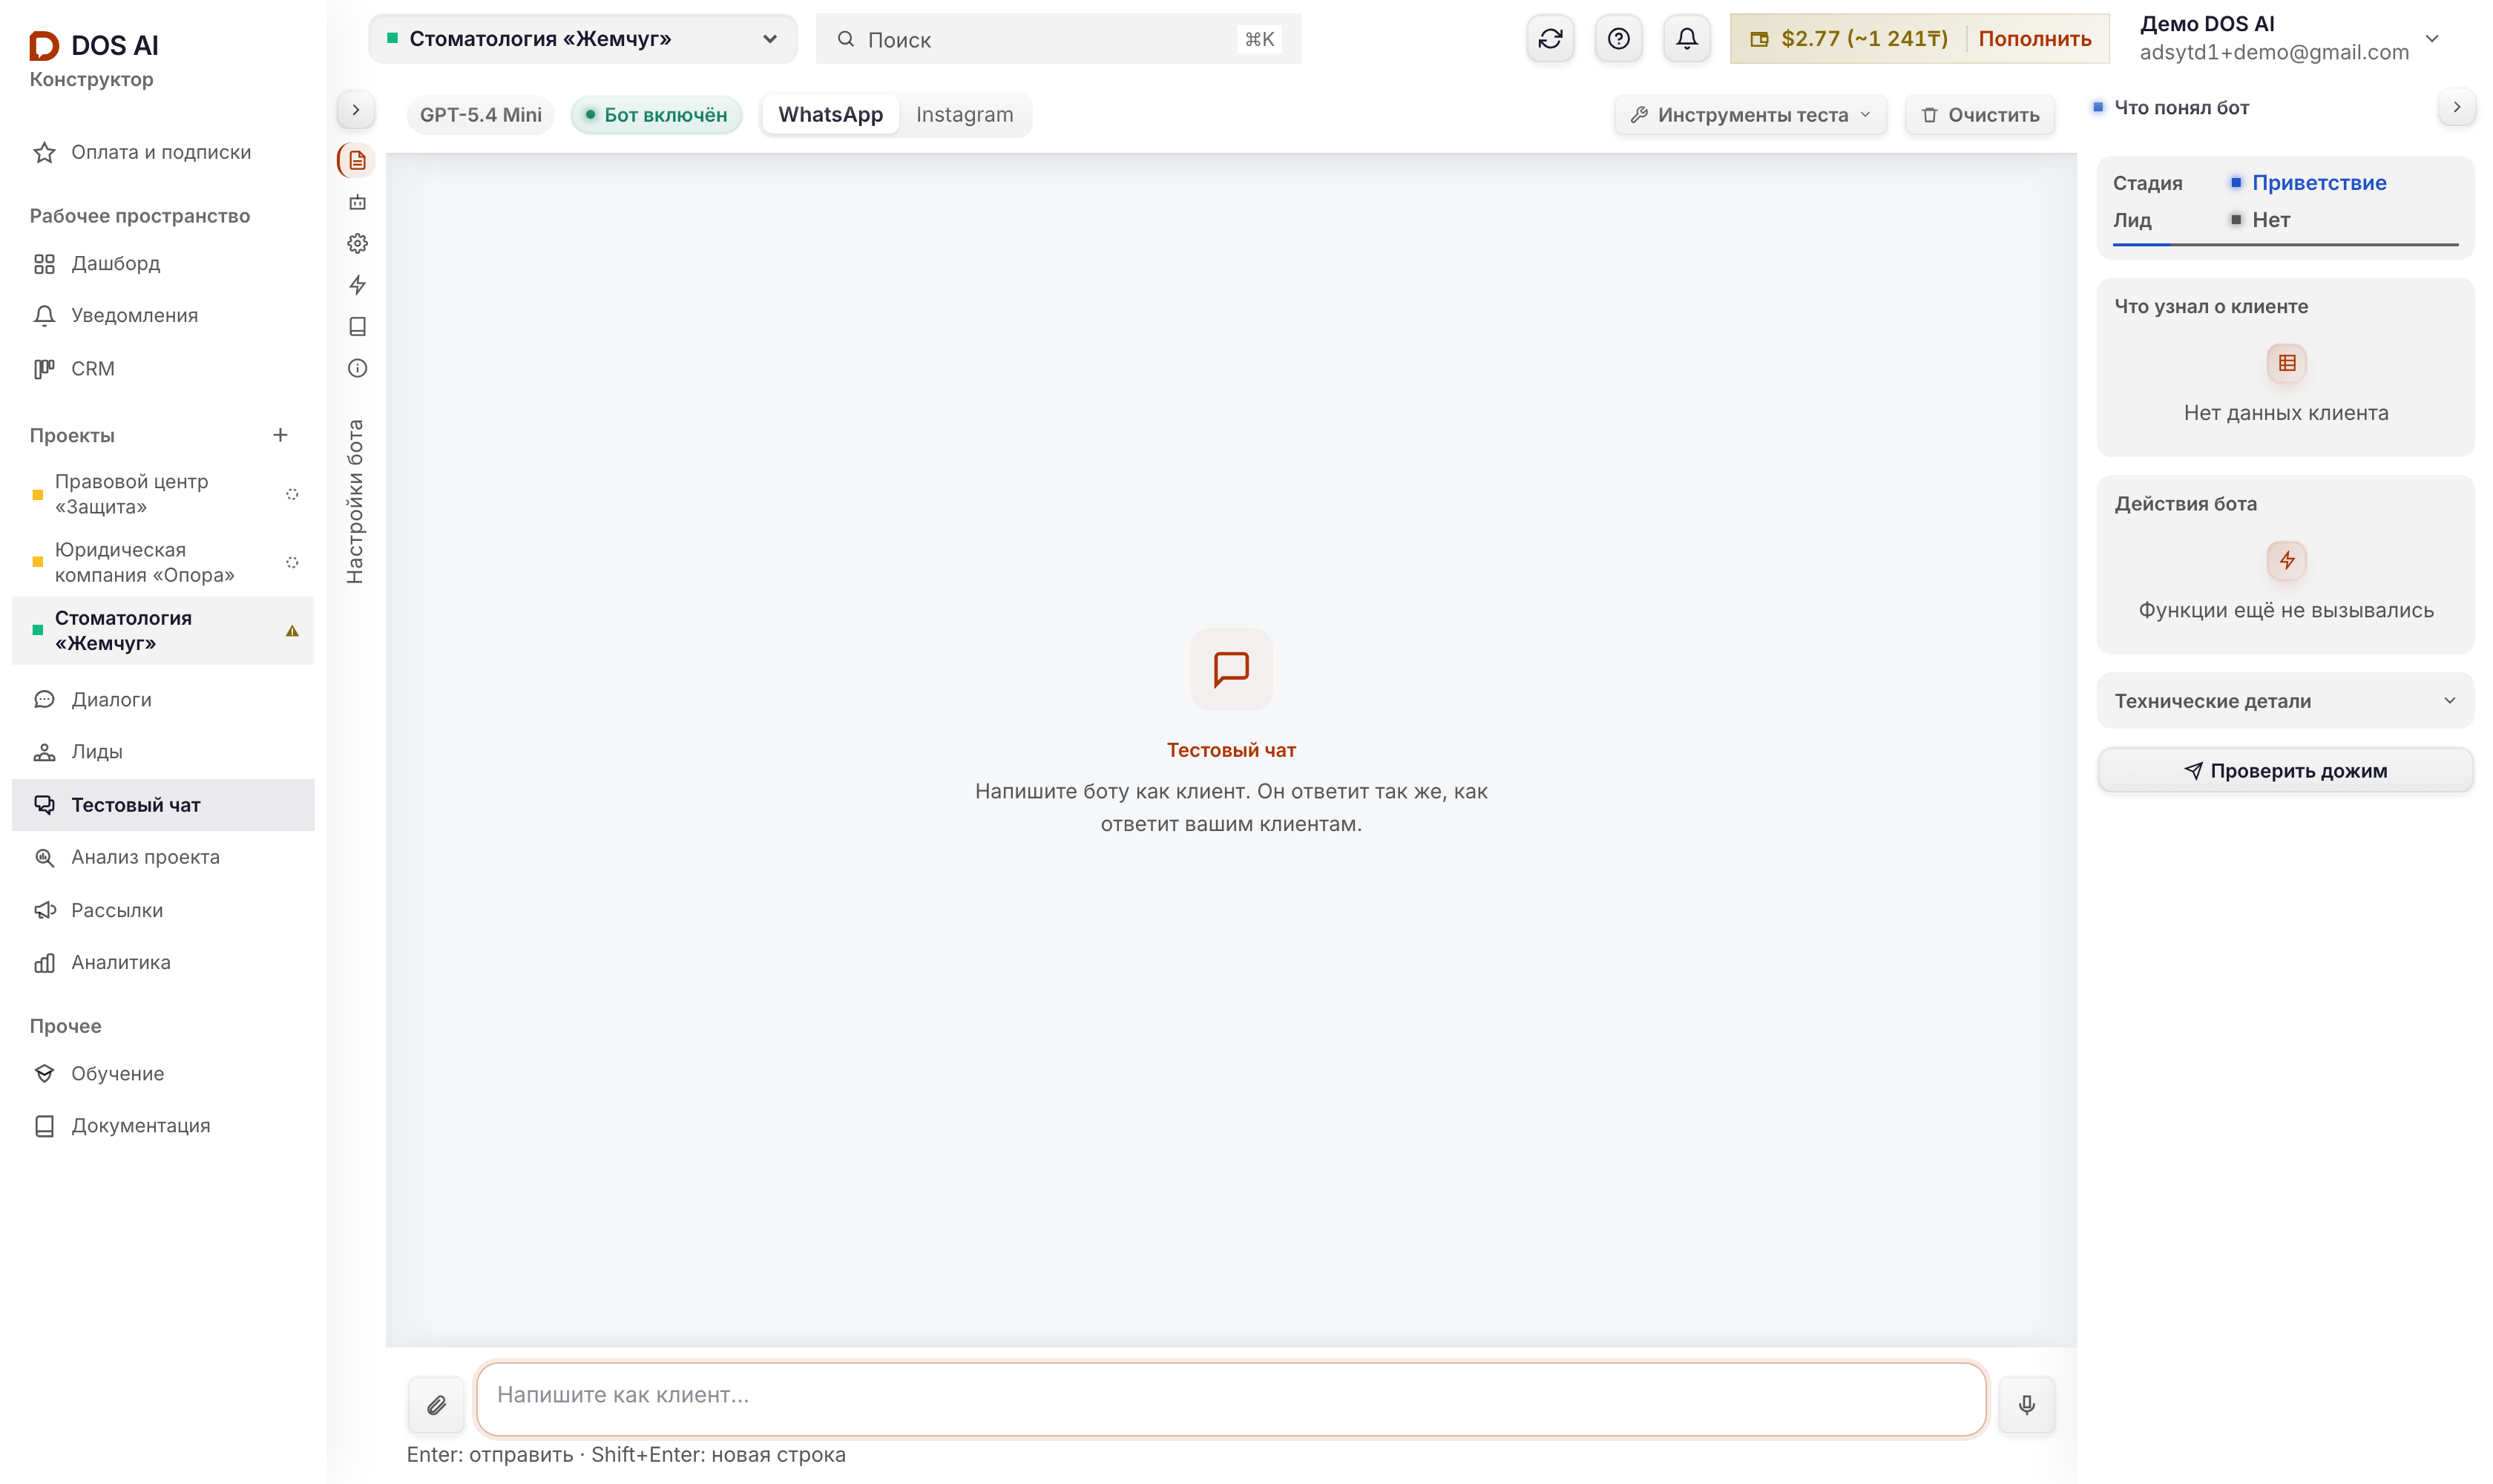Image resolution: width=2493 pixels, height=1484 pixels.
Task: Click the Поиск search field
Action: (x=1058, y=39)
